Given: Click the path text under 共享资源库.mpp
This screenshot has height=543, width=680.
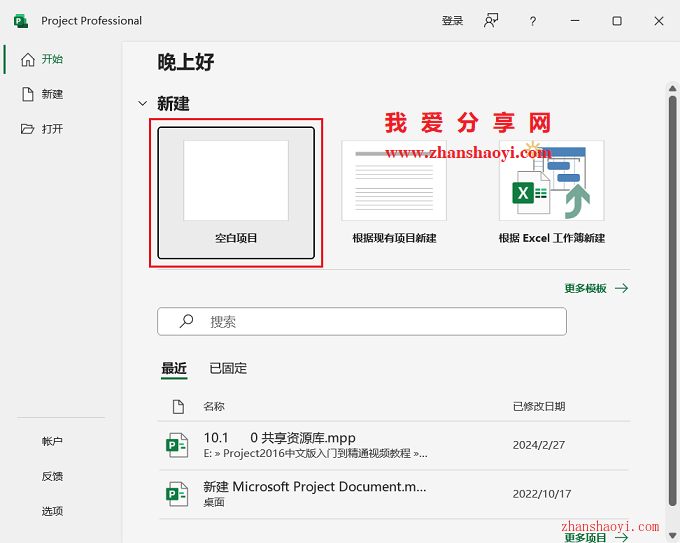Looking at the screenshot, I should coord(315,454).
